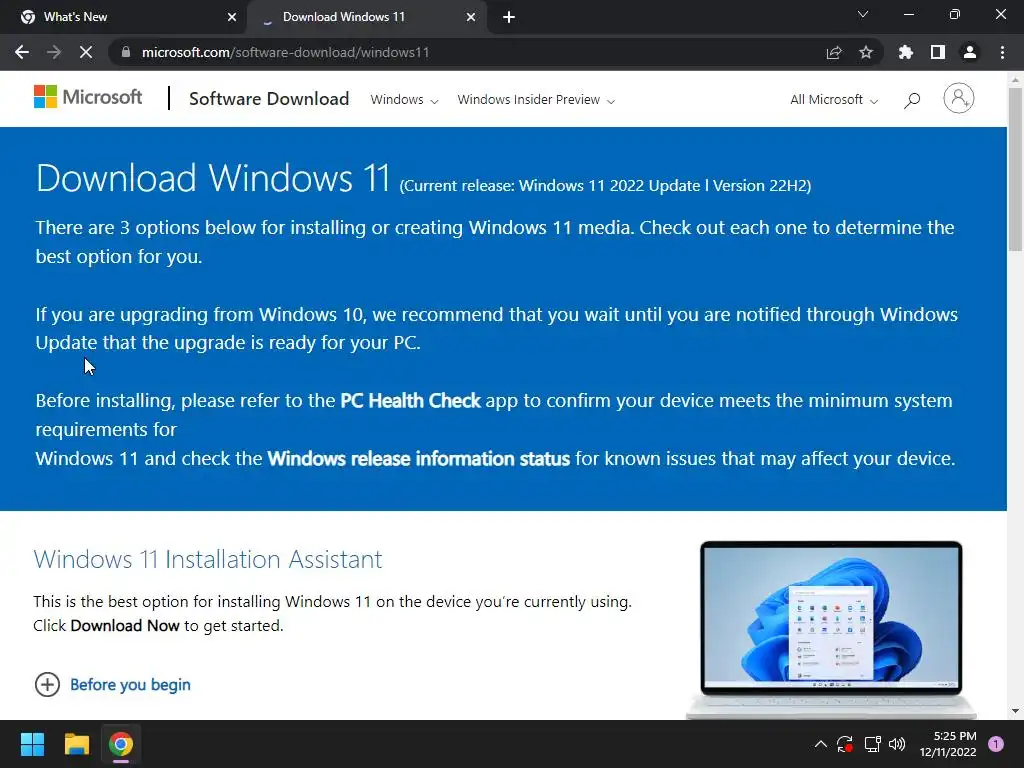Expand the Windows Insider Preview menu
Viewport: 1024px width, 768px height.
[x=536, y=99]
